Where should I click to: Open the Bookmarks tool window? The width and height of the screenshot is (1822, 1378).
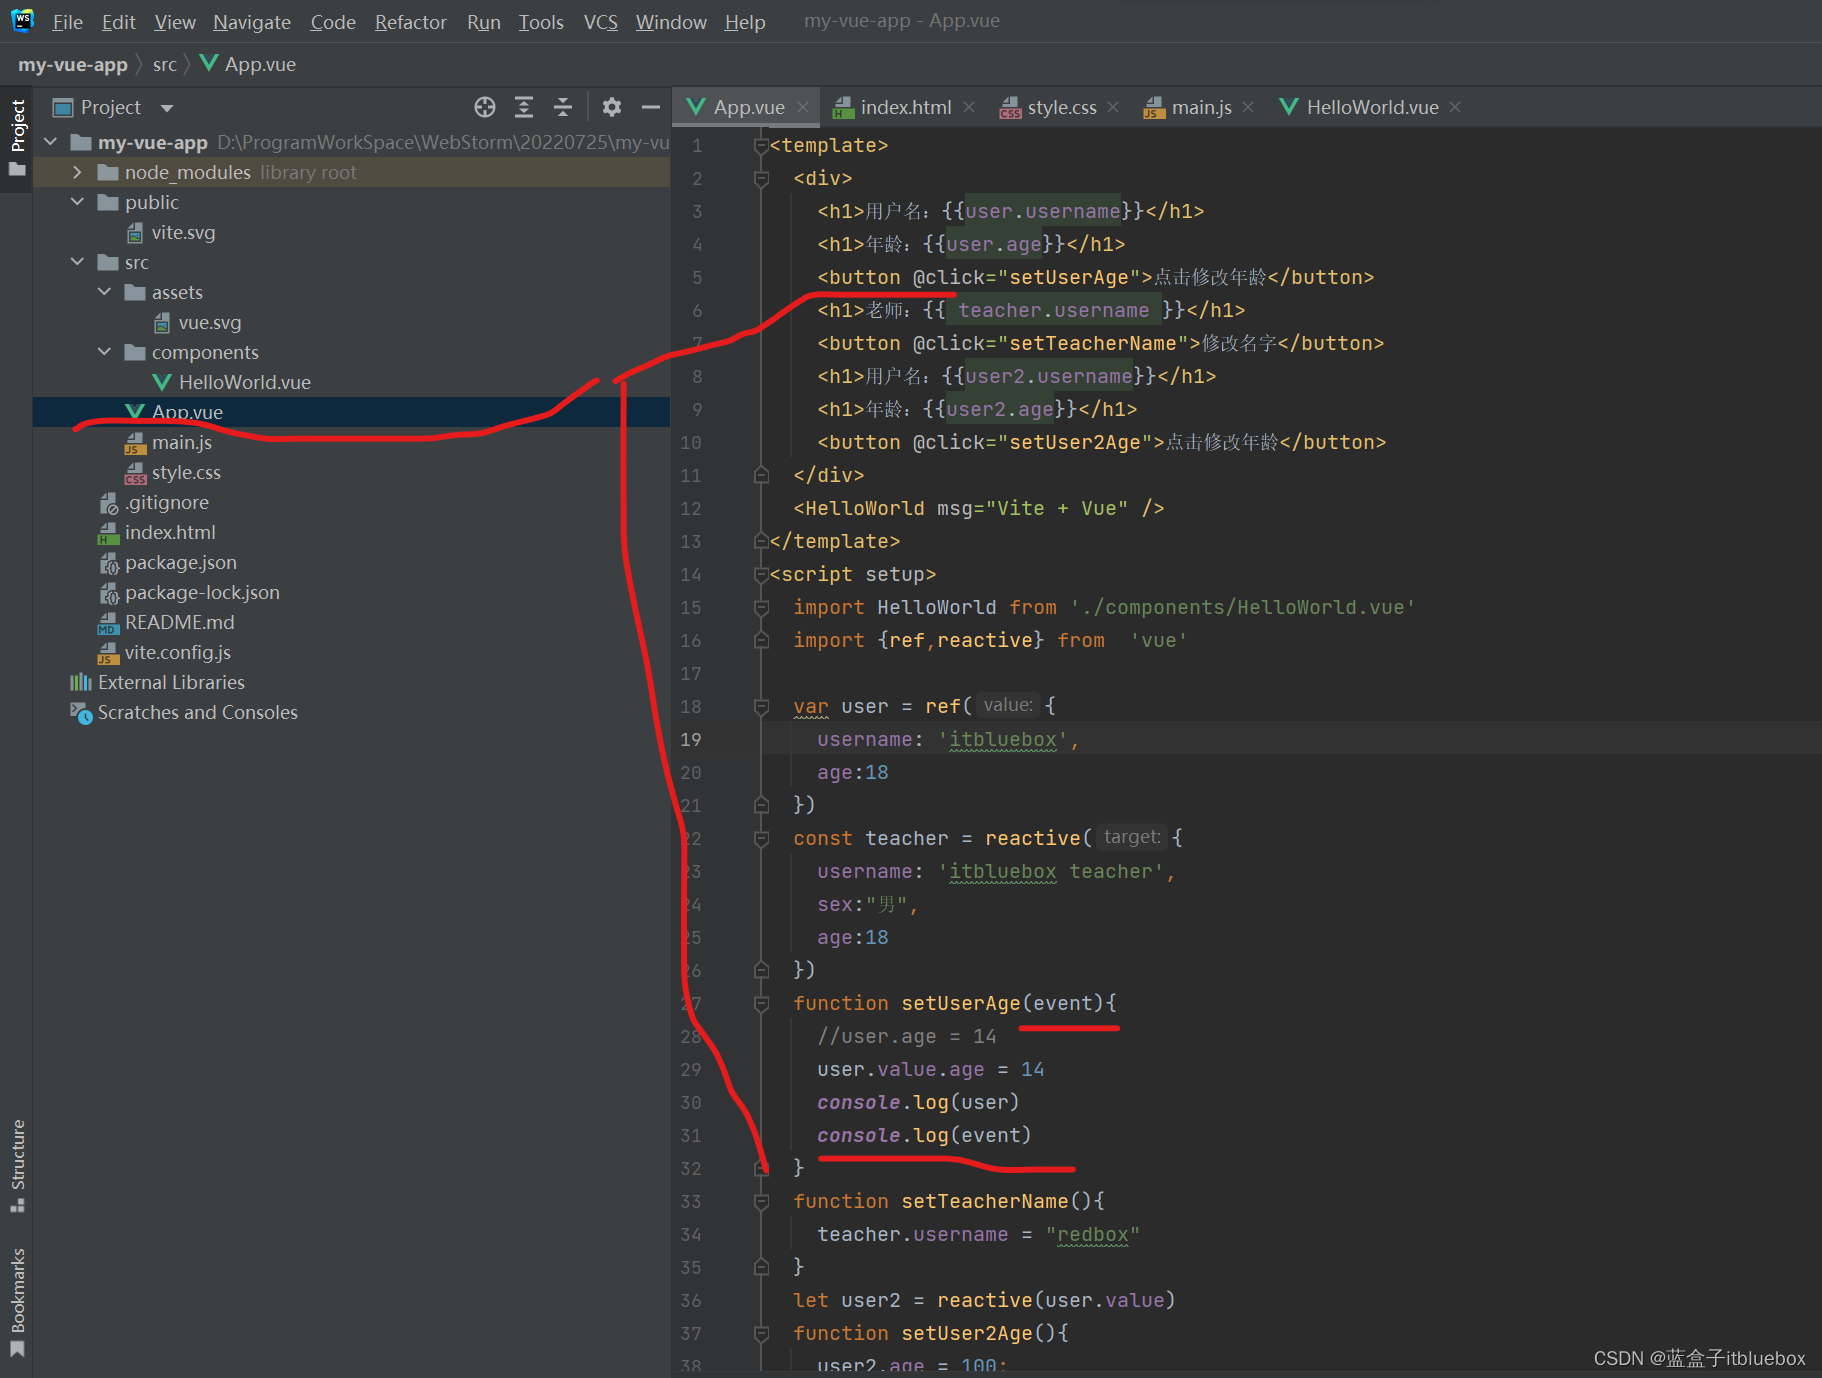[17, 1302]
